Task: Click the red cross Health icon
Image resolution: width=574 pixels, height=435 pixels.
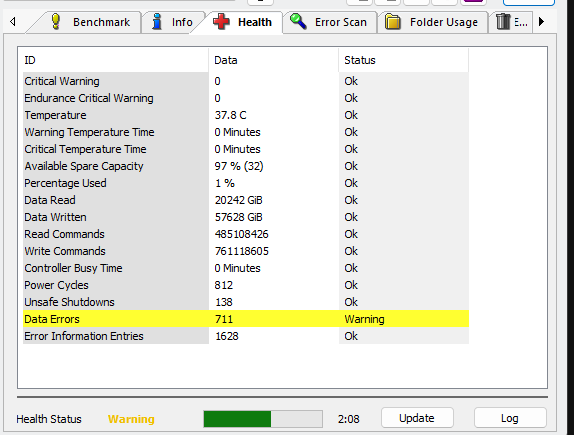Action: pyautogui.click(x=221, y=22)
